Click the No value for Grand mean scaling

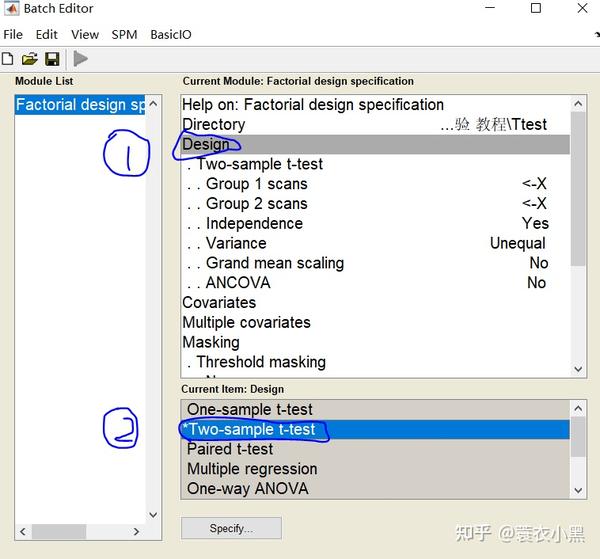[x=539, y=263]
